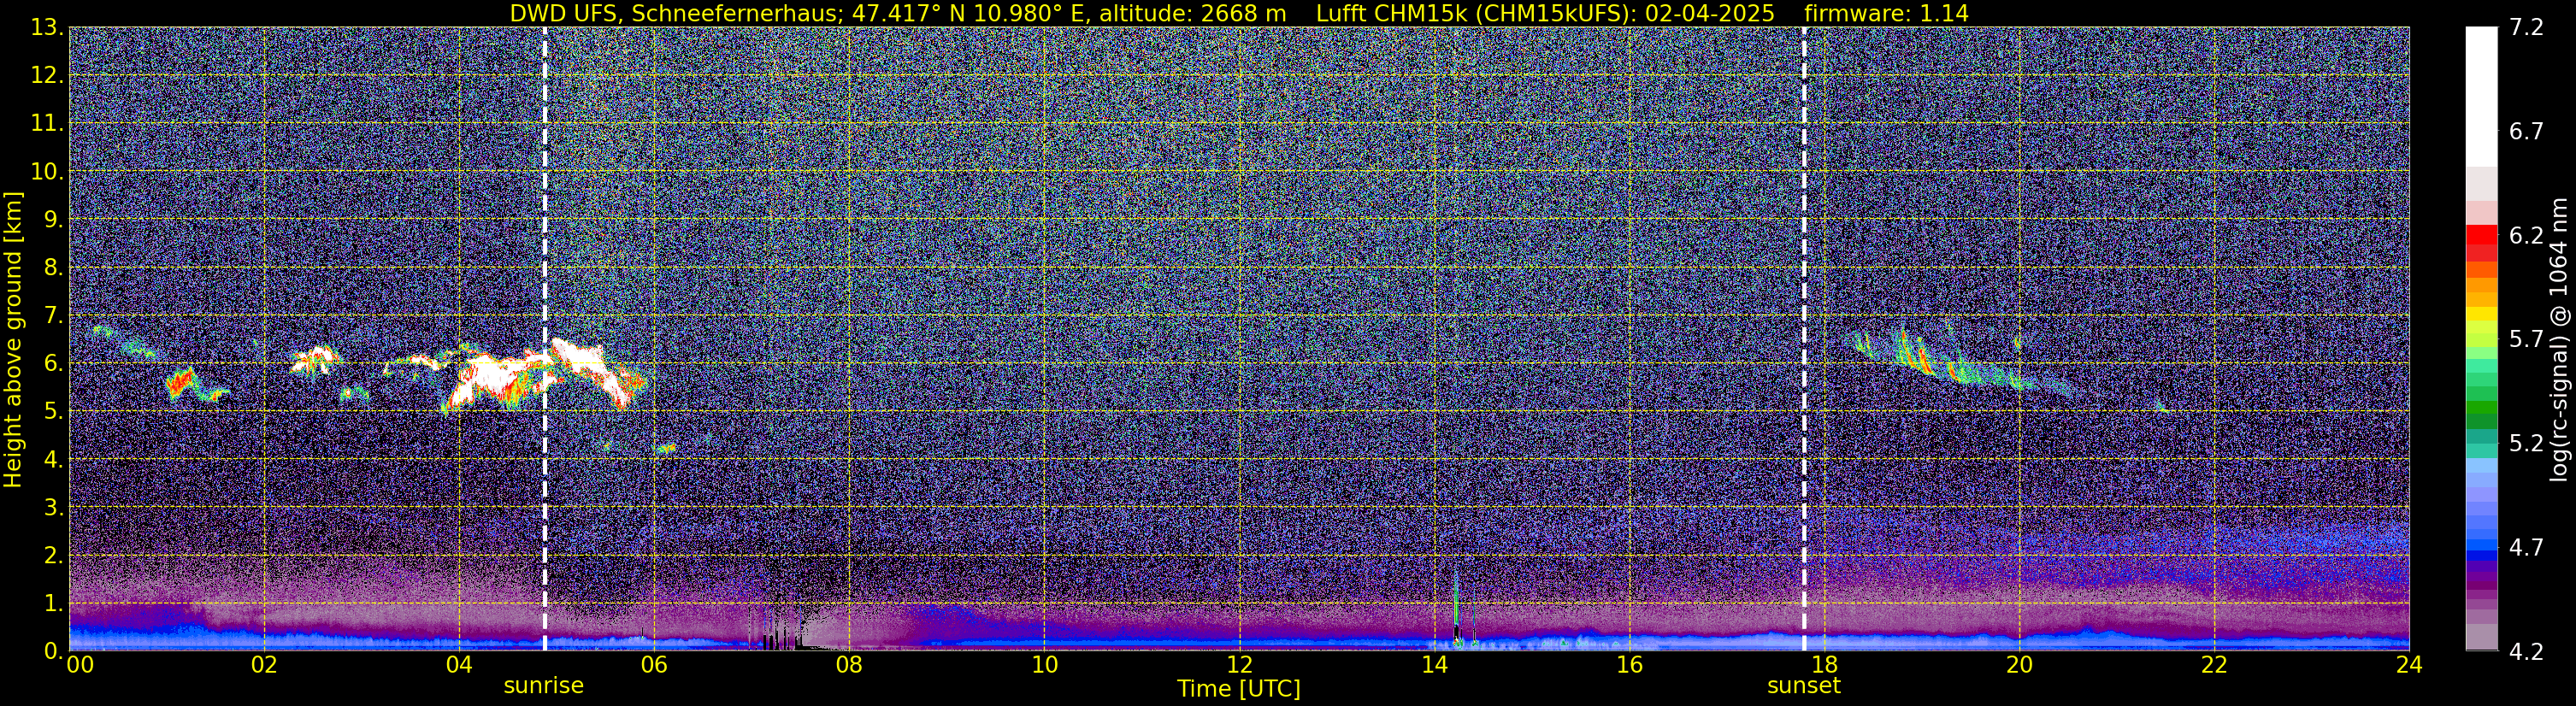The height and width of the screenshot is (706, 2576).
Task: Click height axis tick '4.'
Action: coord(53,460)
